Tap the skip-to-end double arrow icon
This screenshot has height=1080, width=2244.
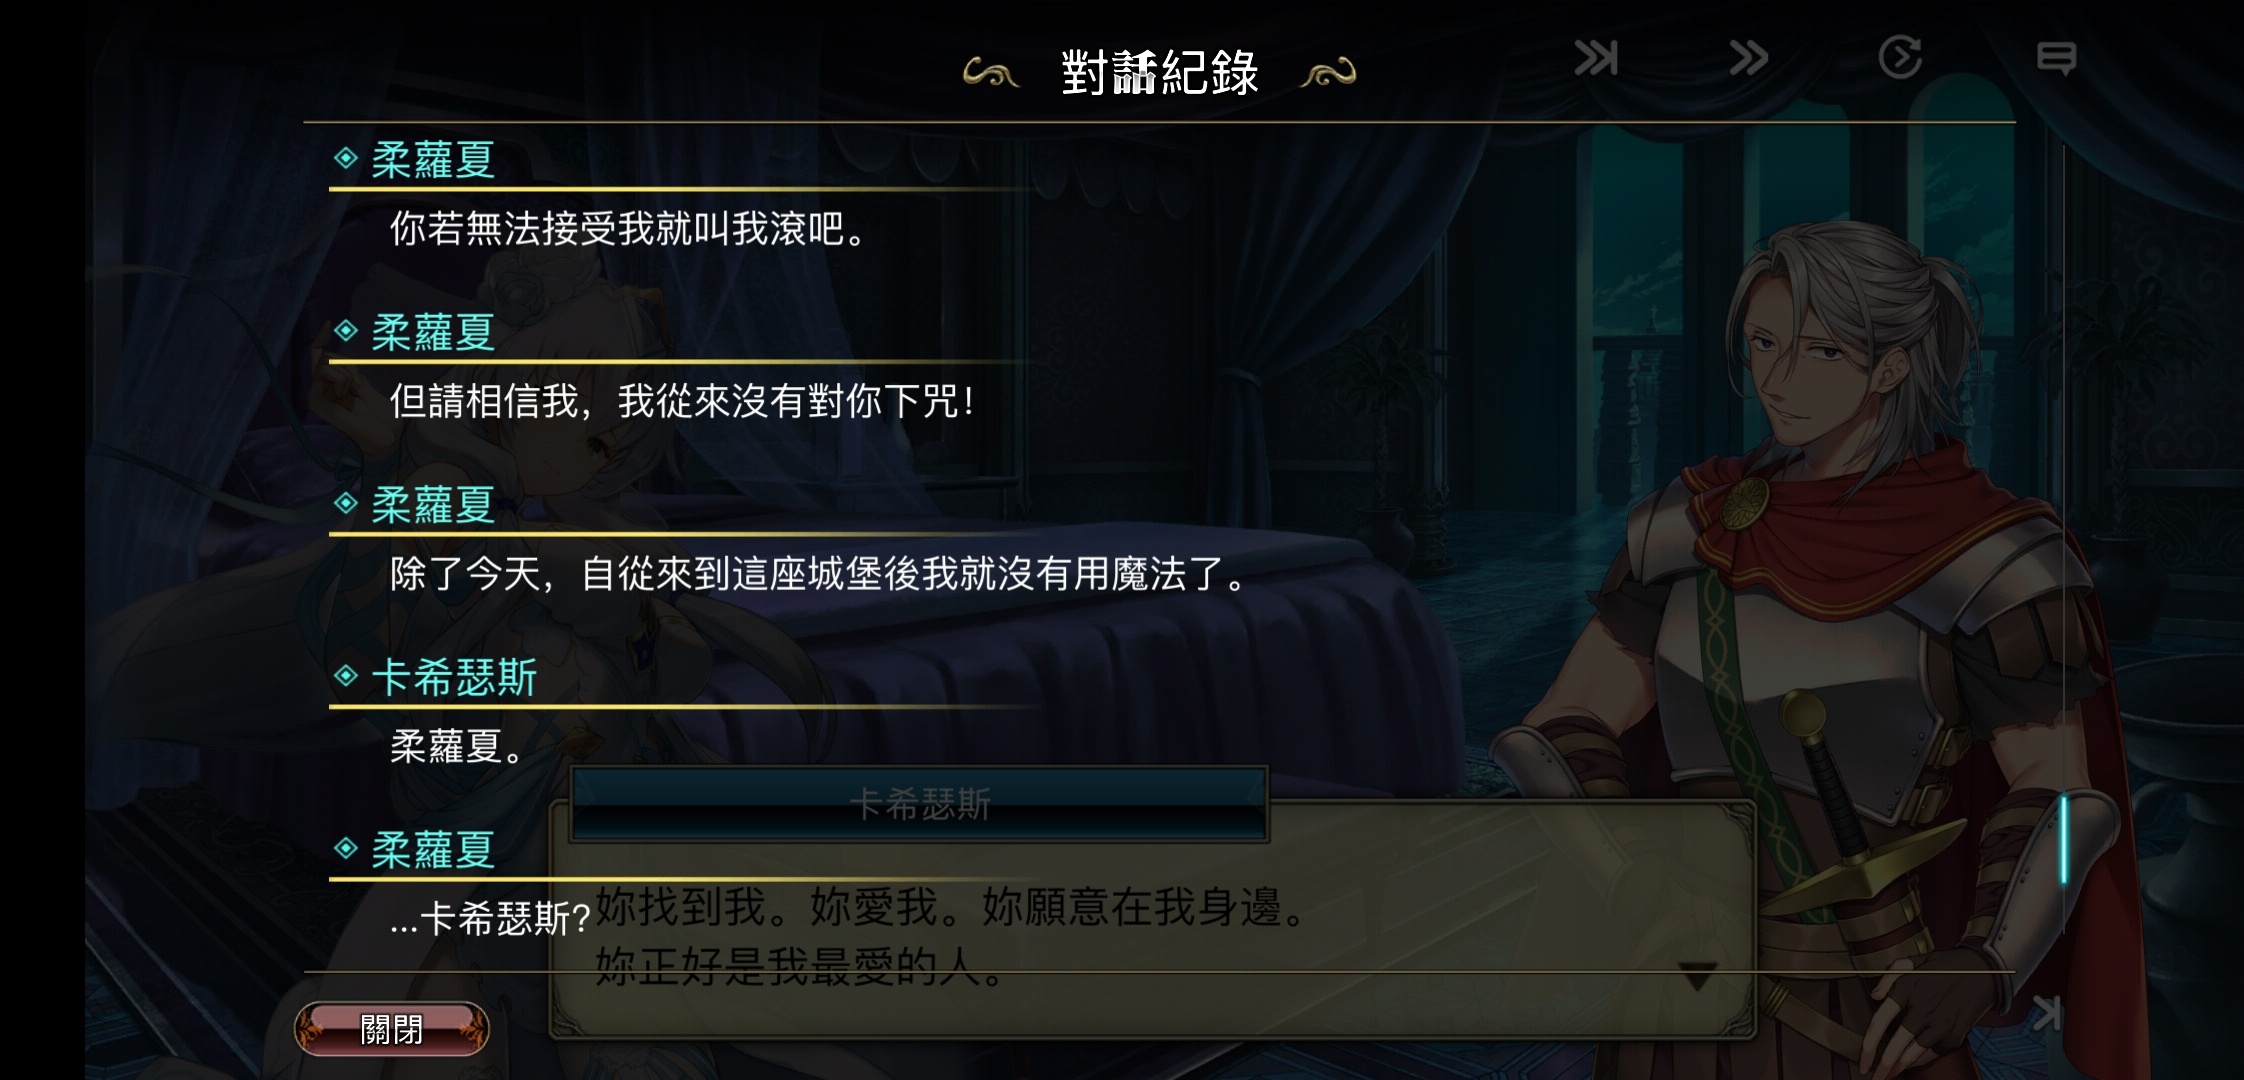1596,58
